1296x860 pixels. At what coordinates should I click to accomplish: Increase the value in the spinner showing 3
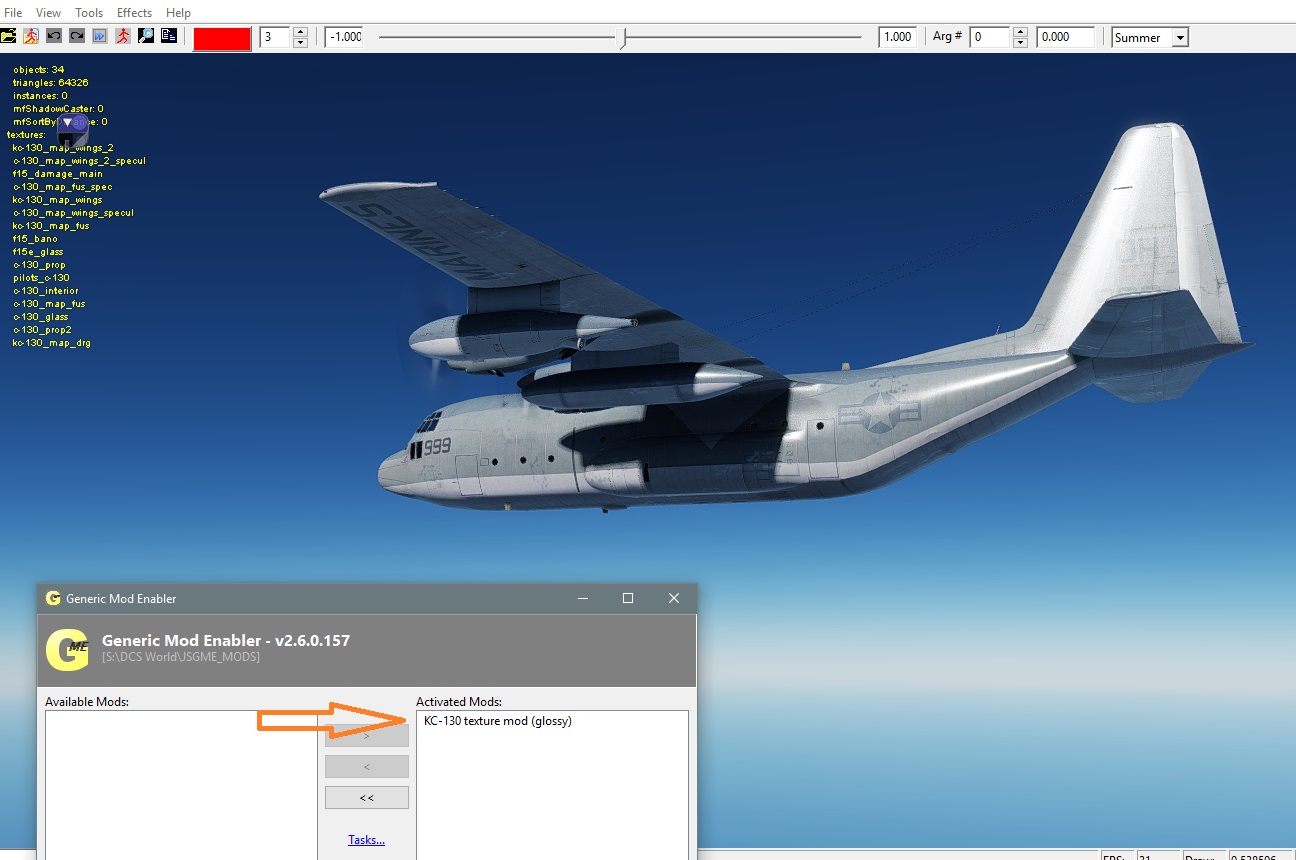[x=300, y=32]
